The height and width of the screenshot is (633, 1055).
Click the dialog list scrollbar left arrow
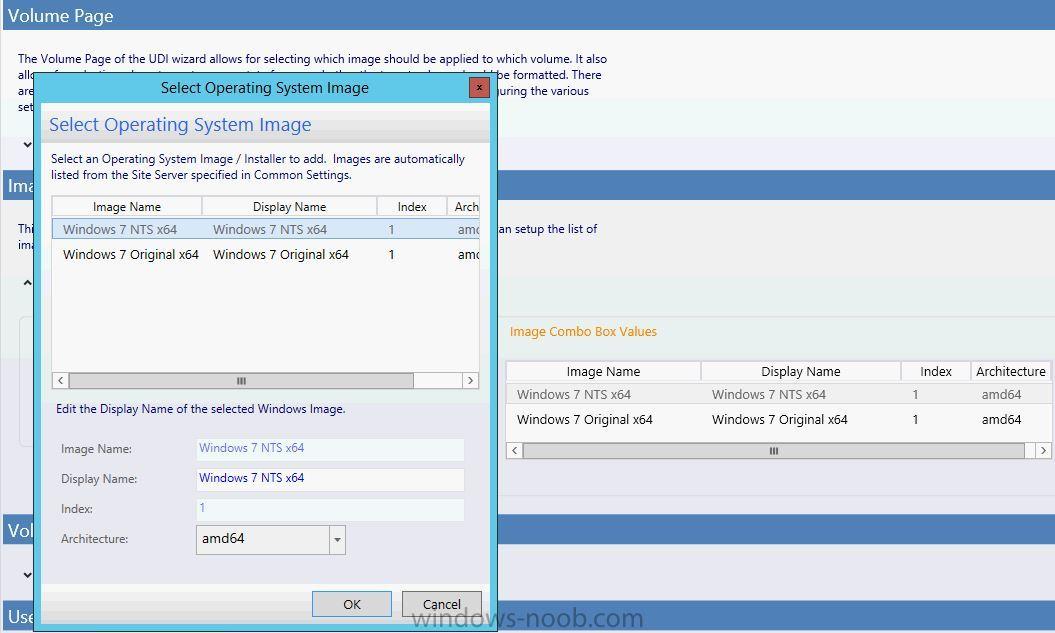coord(61,380)
